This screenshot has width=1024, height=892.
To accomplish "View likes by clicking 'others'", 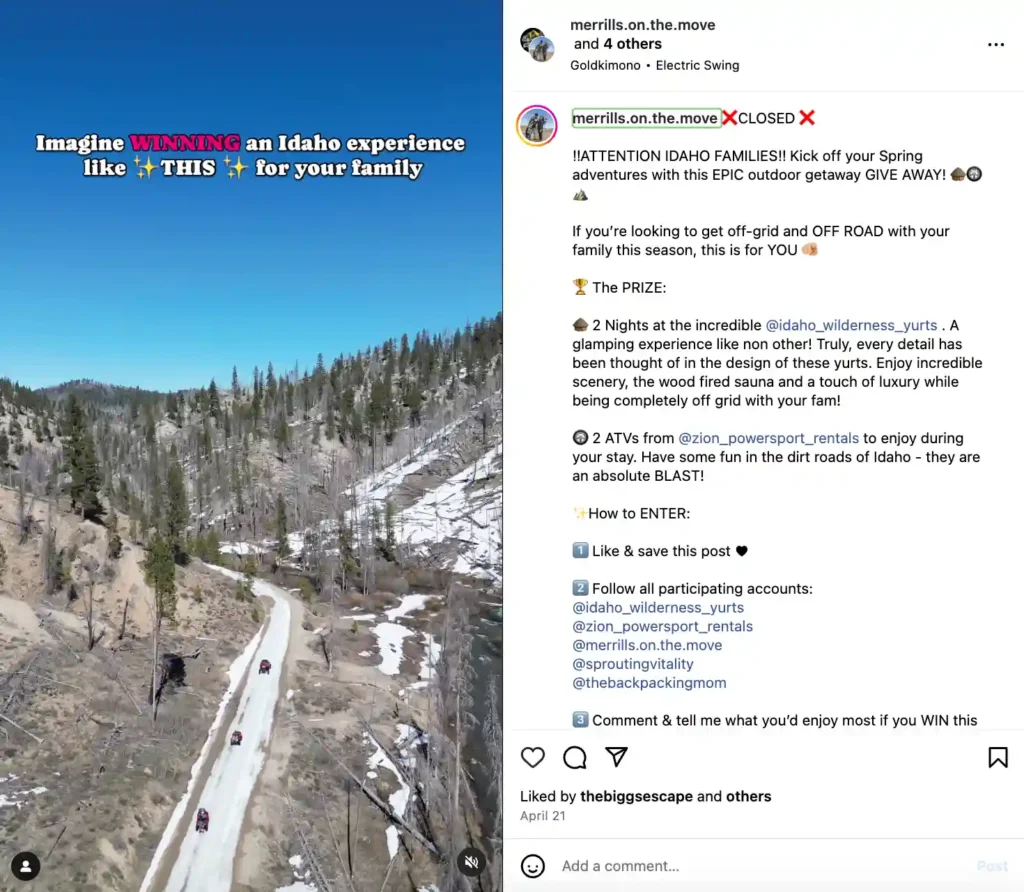I will click(748, 797).
